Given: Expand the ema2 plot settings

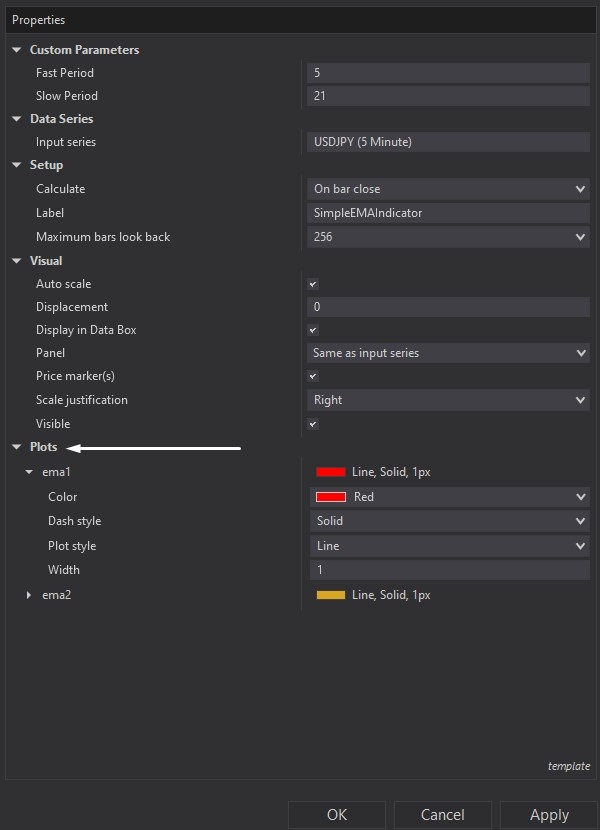Looking at the screenshot, I should point(28,594).
